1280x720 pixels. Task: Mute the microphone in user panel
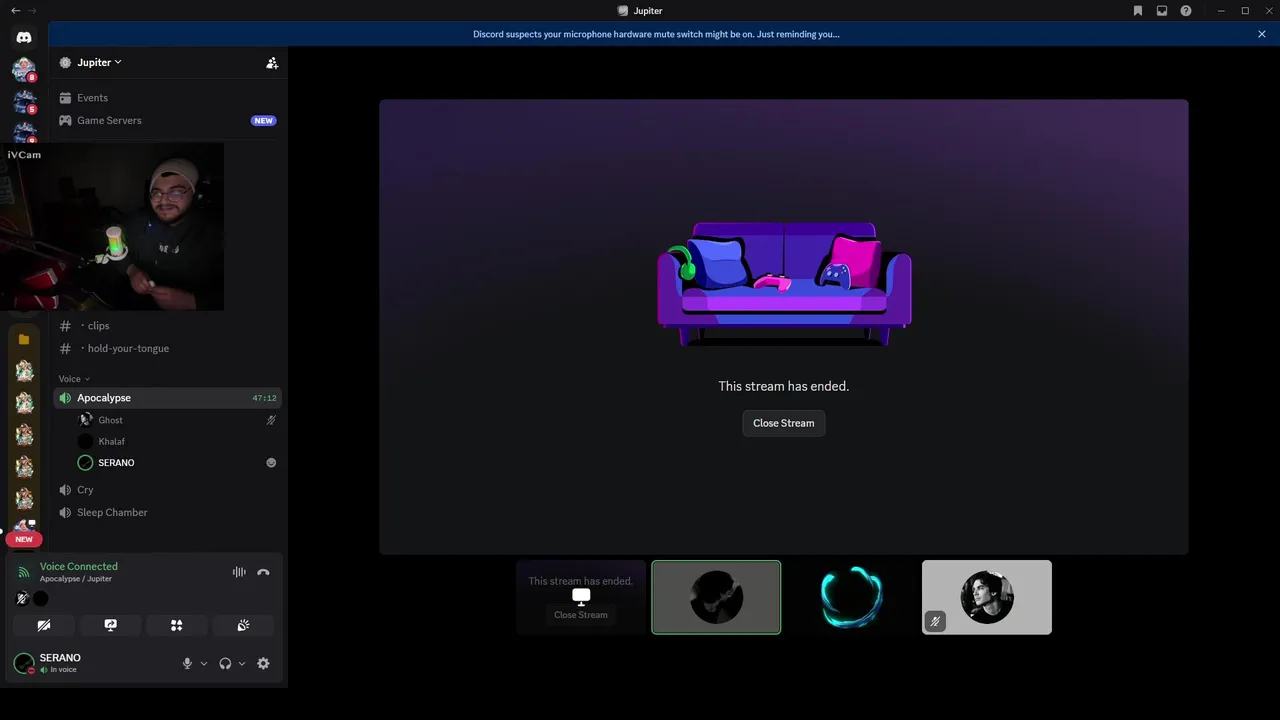point(187,663)
